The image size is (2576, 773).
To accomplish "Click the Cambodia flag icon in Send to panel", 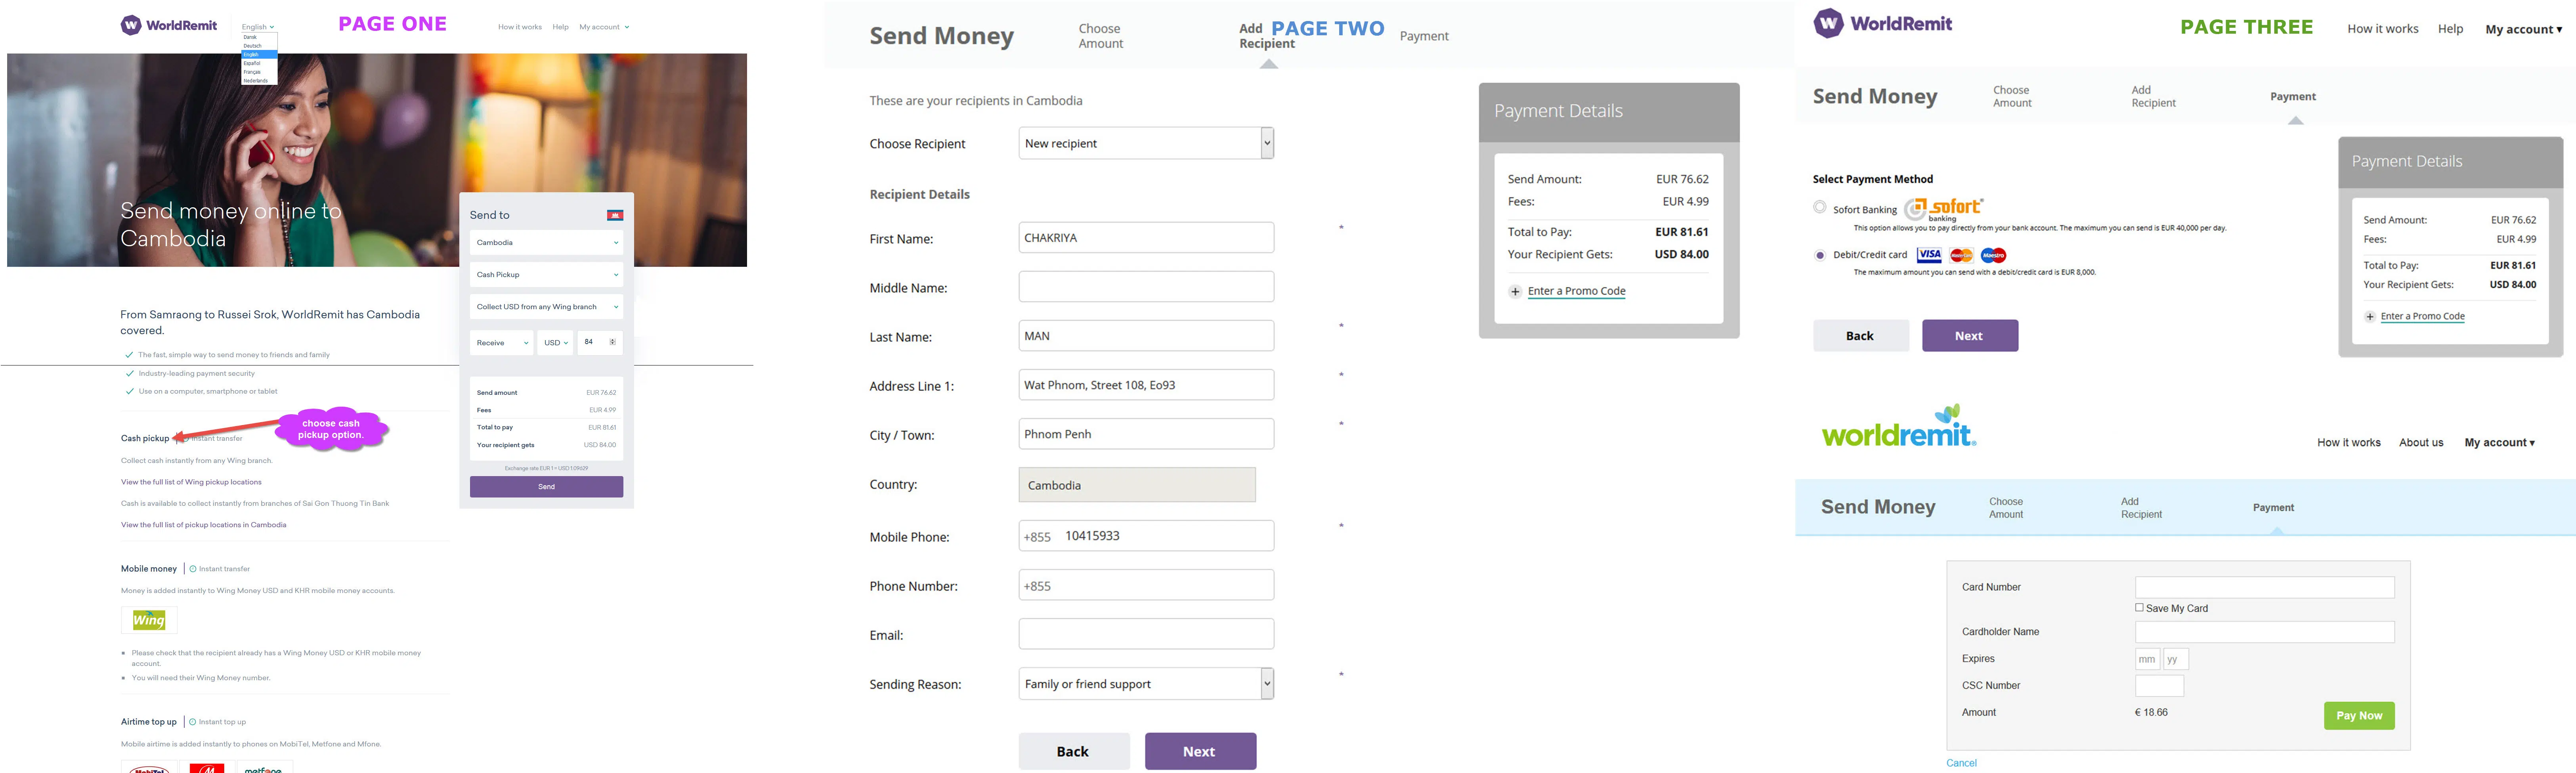I will coord(615,215).
